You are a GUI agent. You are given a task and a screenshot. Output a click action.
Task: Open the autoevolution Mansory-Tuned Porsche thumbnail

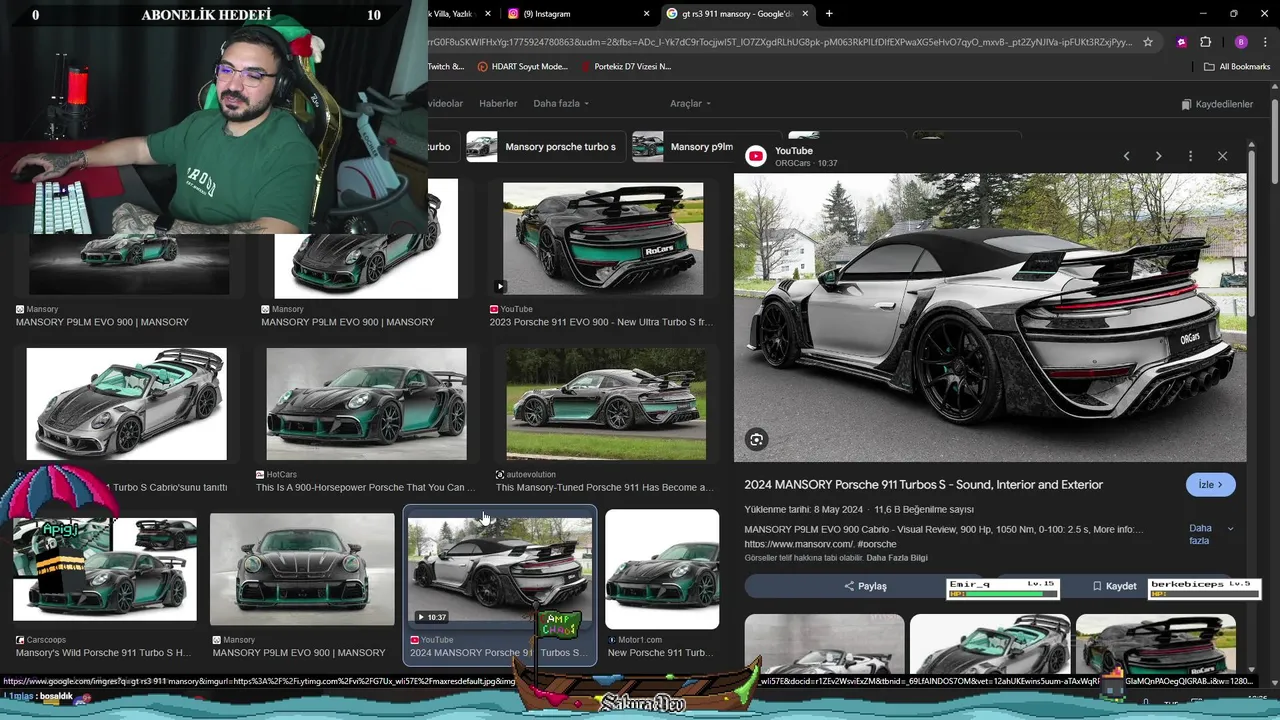[606, 404]
